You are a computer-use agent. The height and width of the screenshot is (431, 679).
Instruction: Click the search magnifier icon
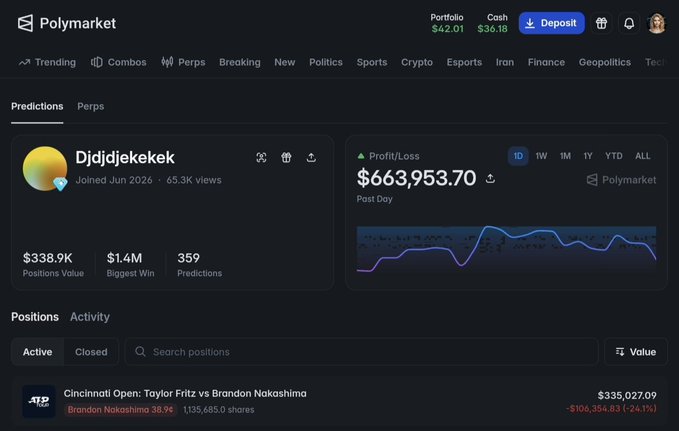[140, 351]
